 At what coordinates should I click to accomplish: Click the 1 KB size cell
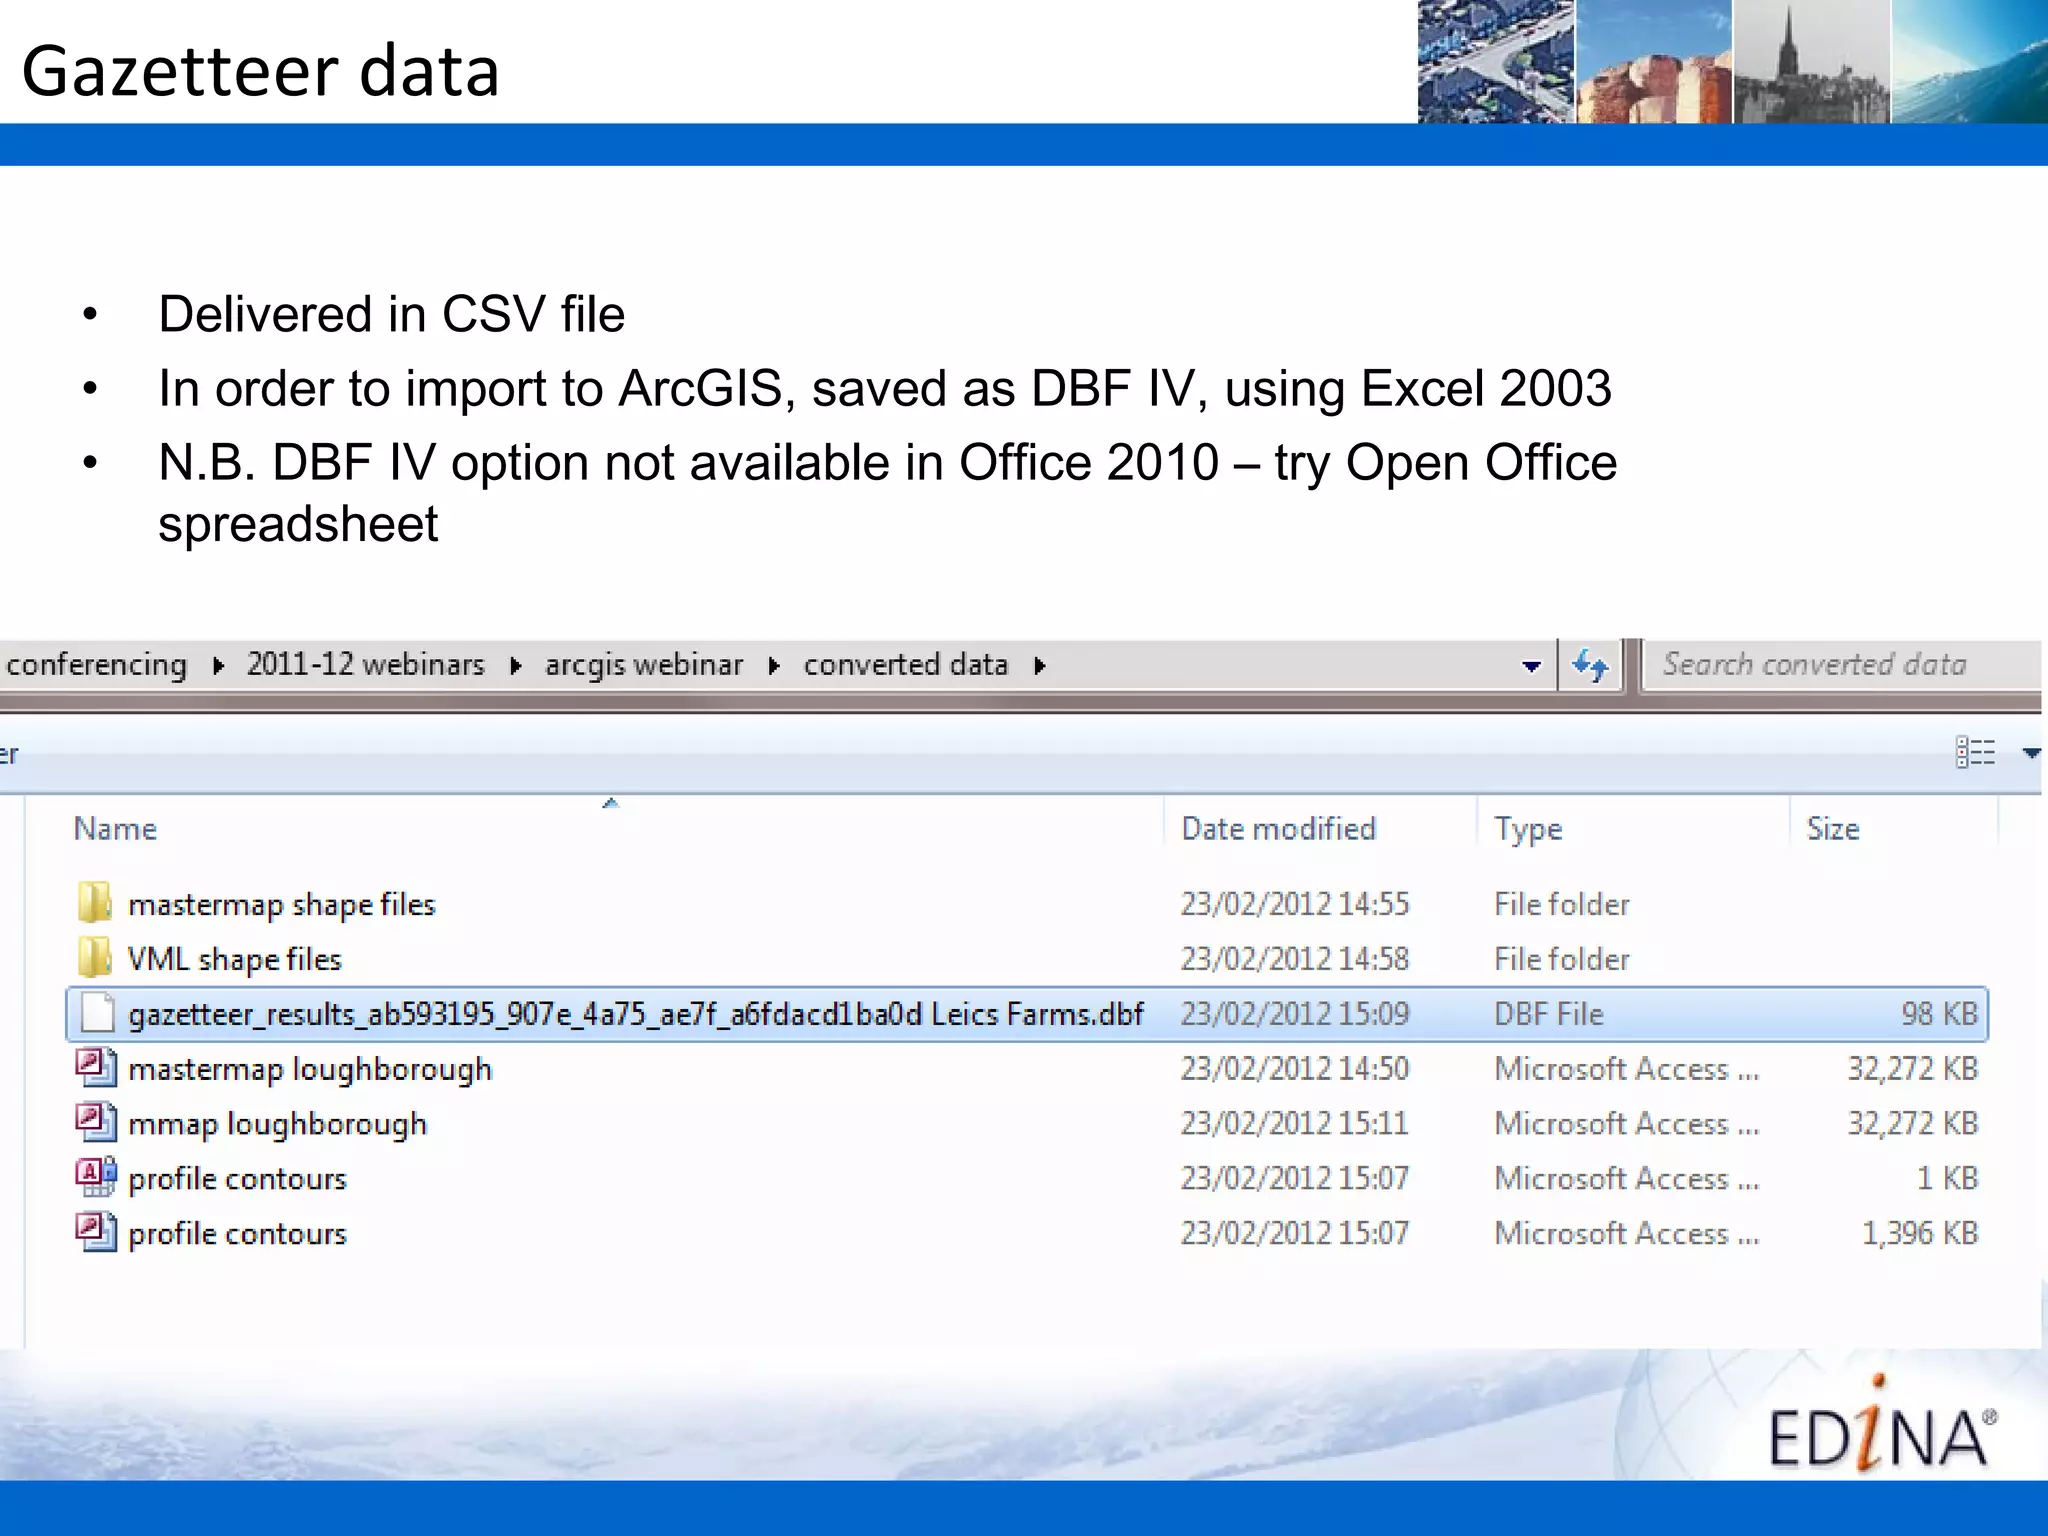(1948, 1178)
